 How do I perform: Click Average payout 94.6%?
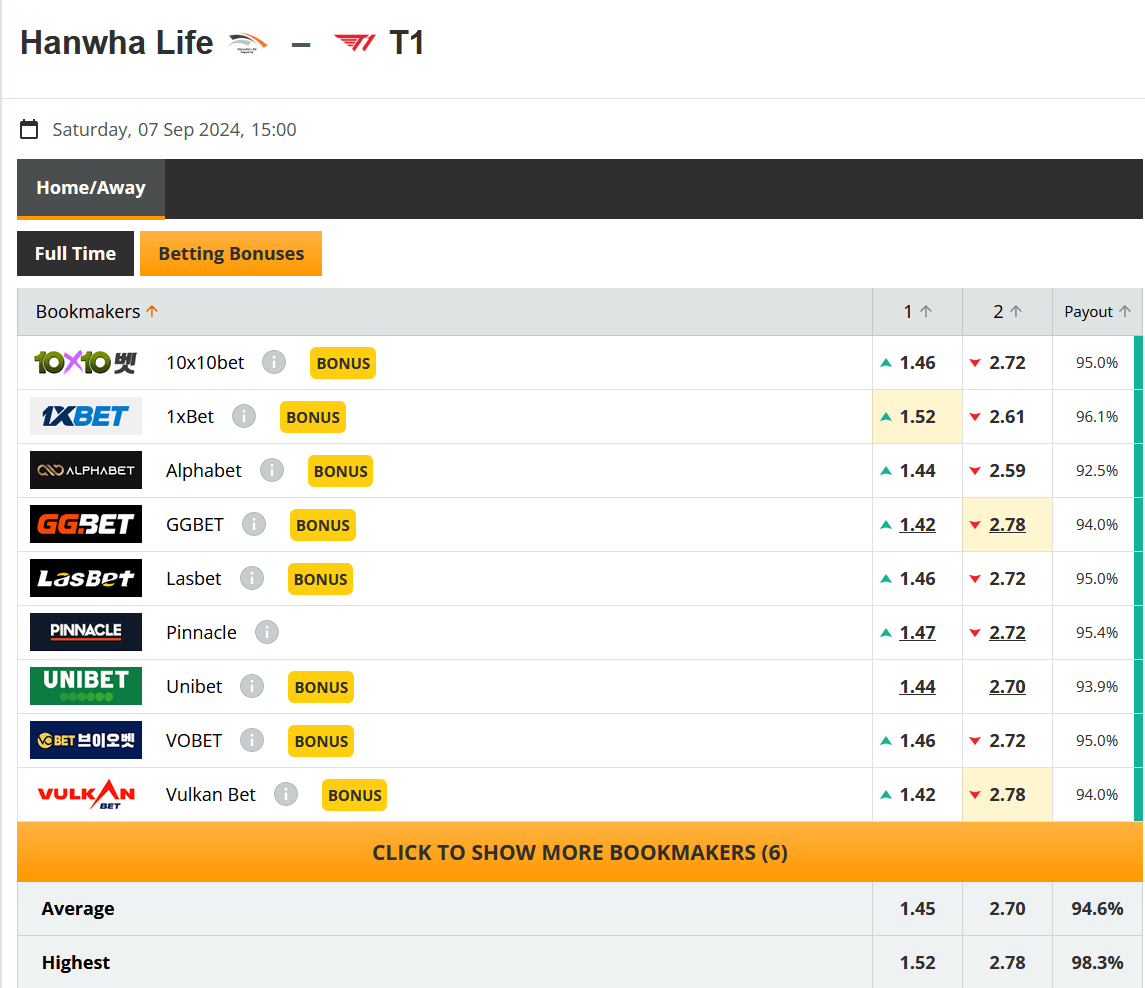[1097, 908]
